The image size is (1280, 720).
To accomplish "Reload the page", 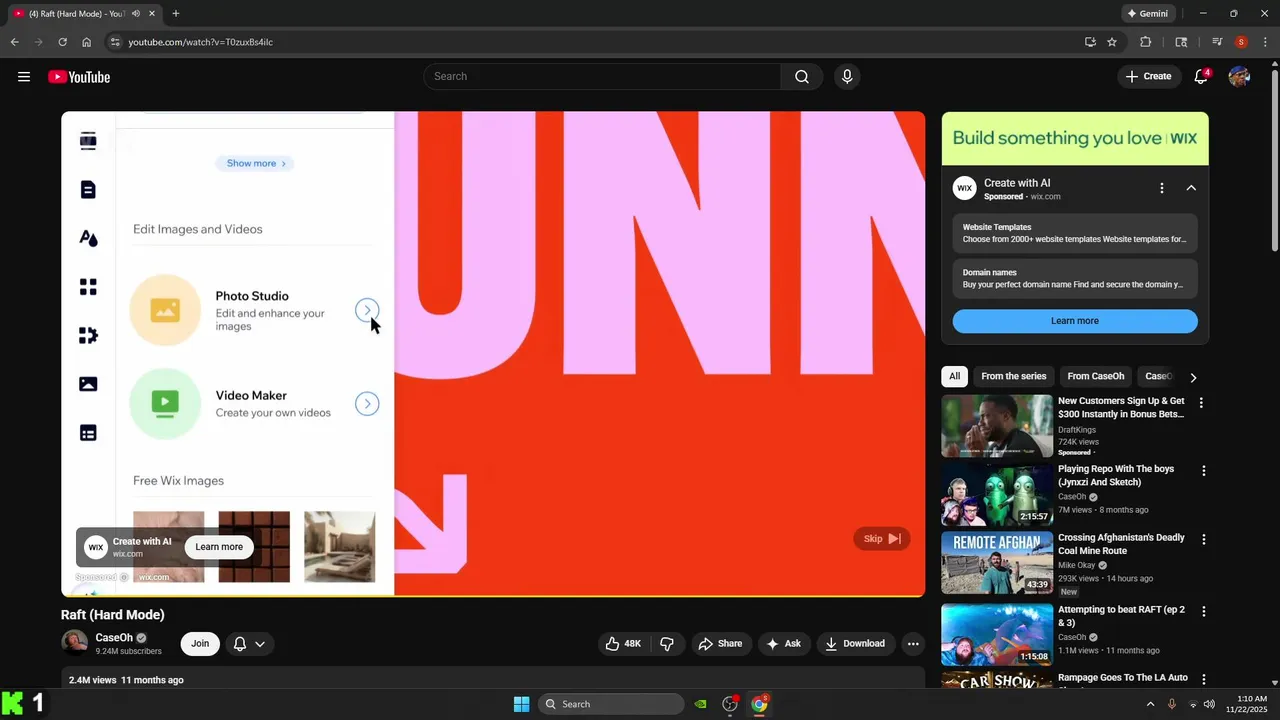I will 62,42.
